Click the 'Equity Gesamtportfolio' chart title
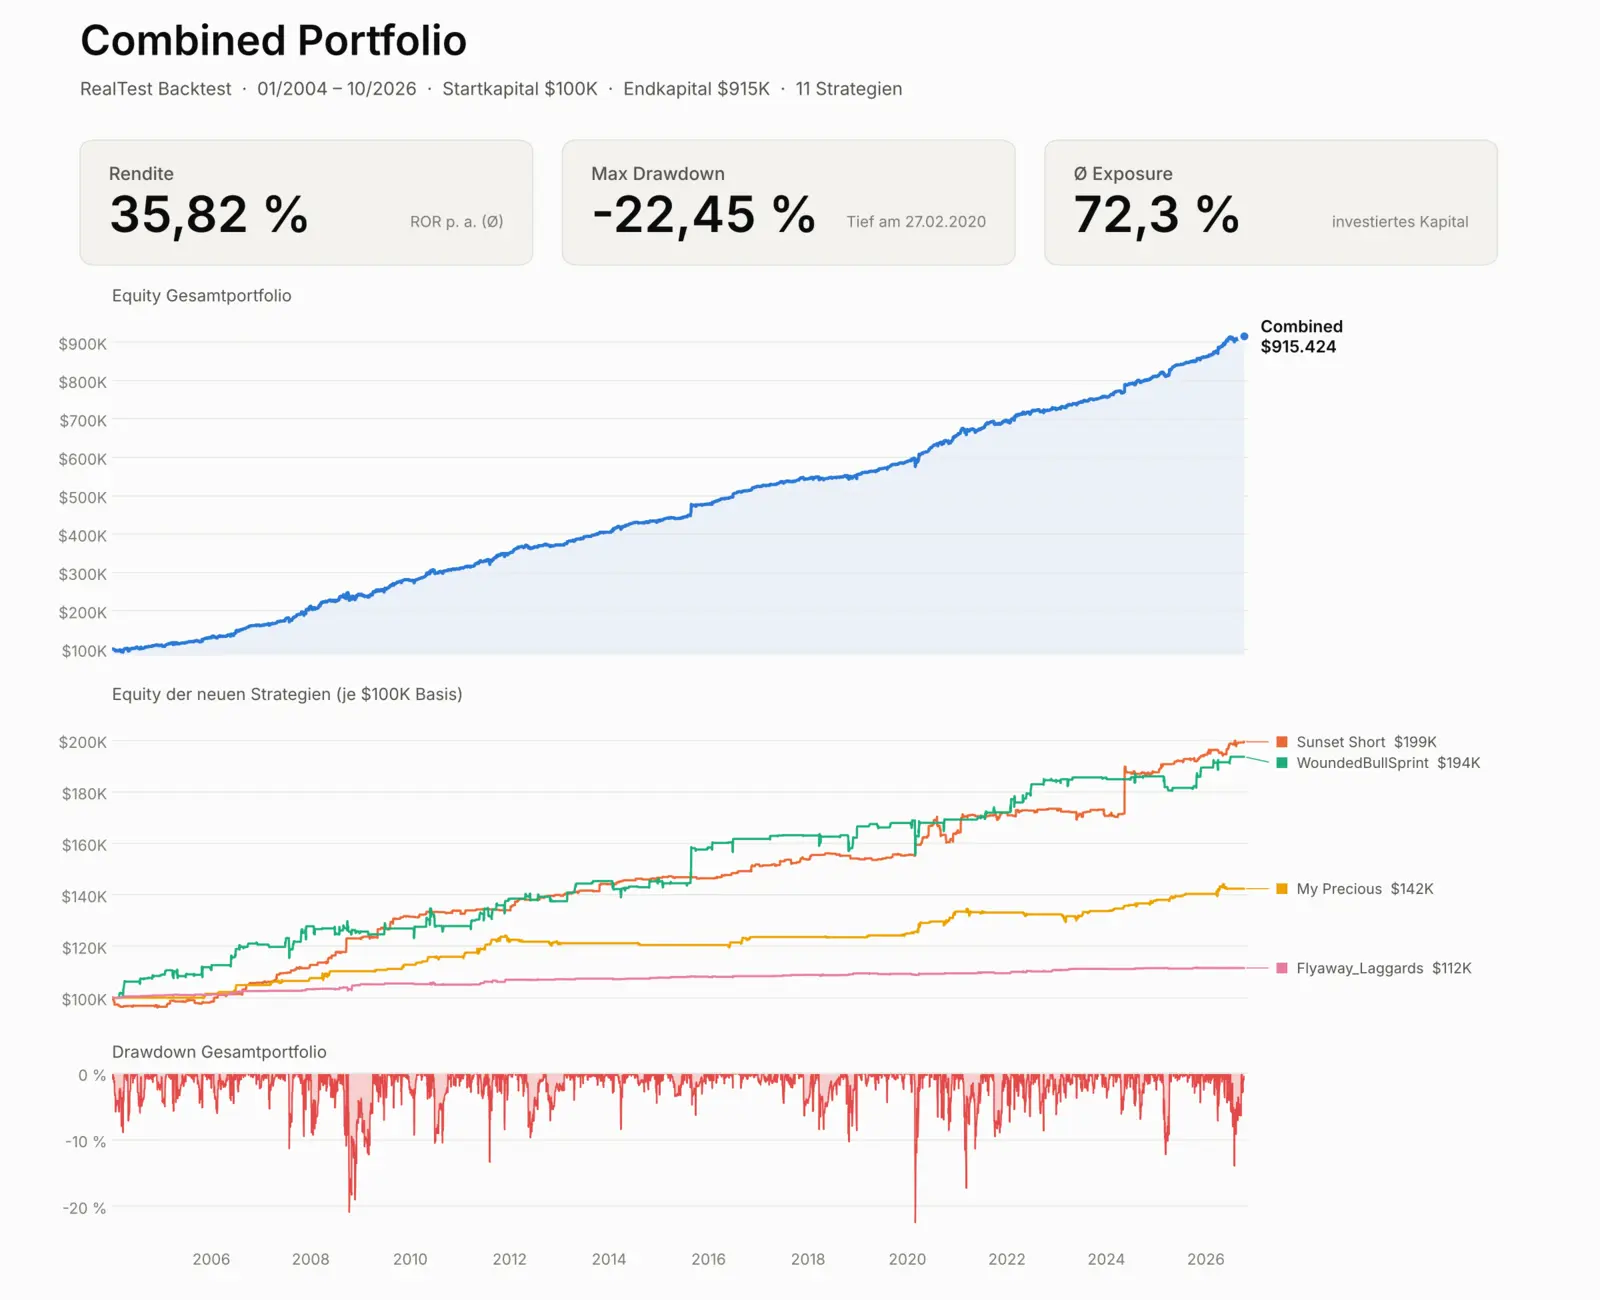 [202, 296]
